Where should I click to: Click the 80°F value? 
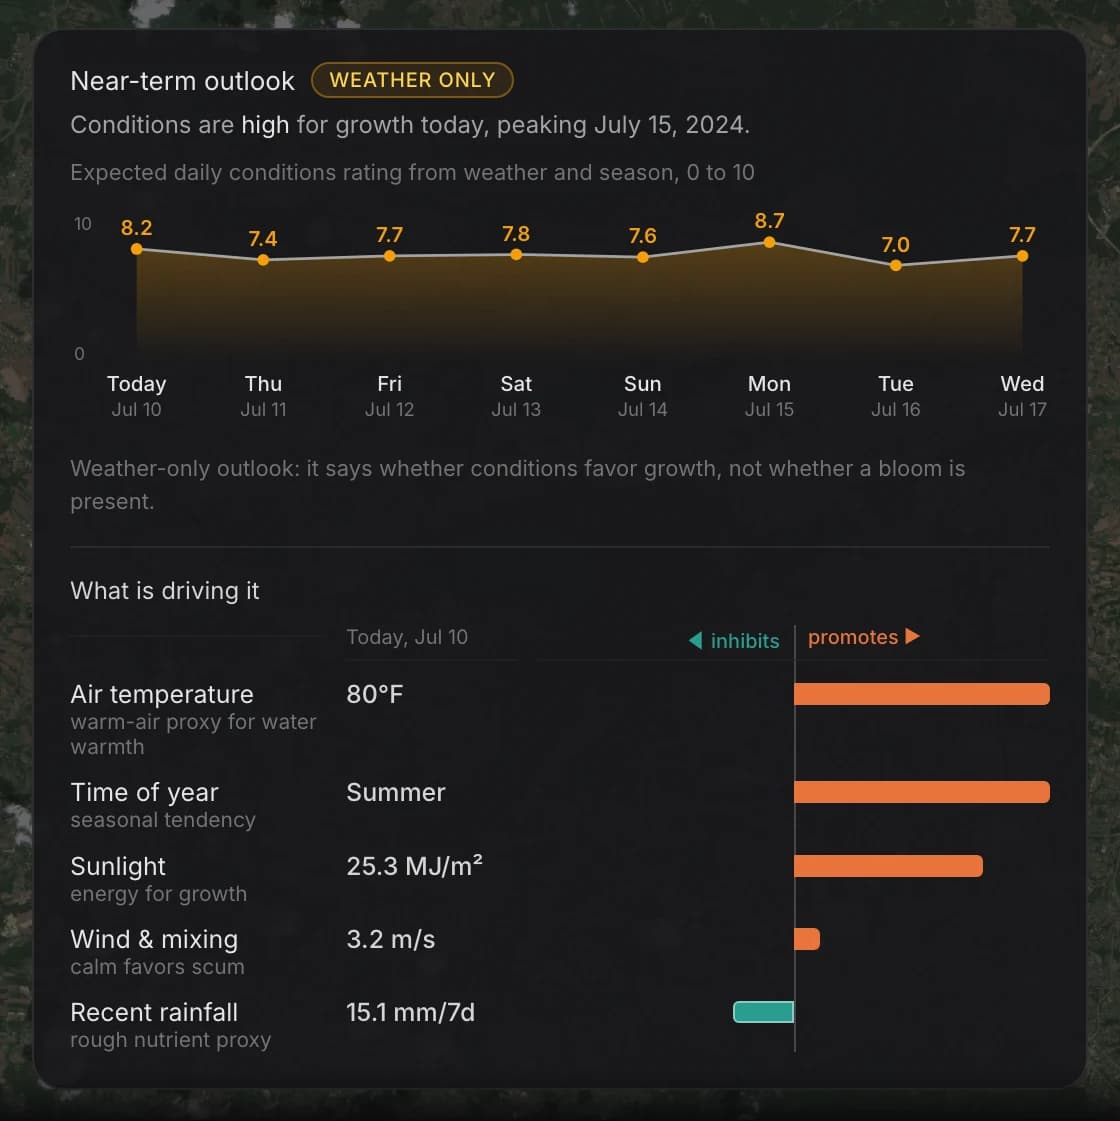pos(375,694)
